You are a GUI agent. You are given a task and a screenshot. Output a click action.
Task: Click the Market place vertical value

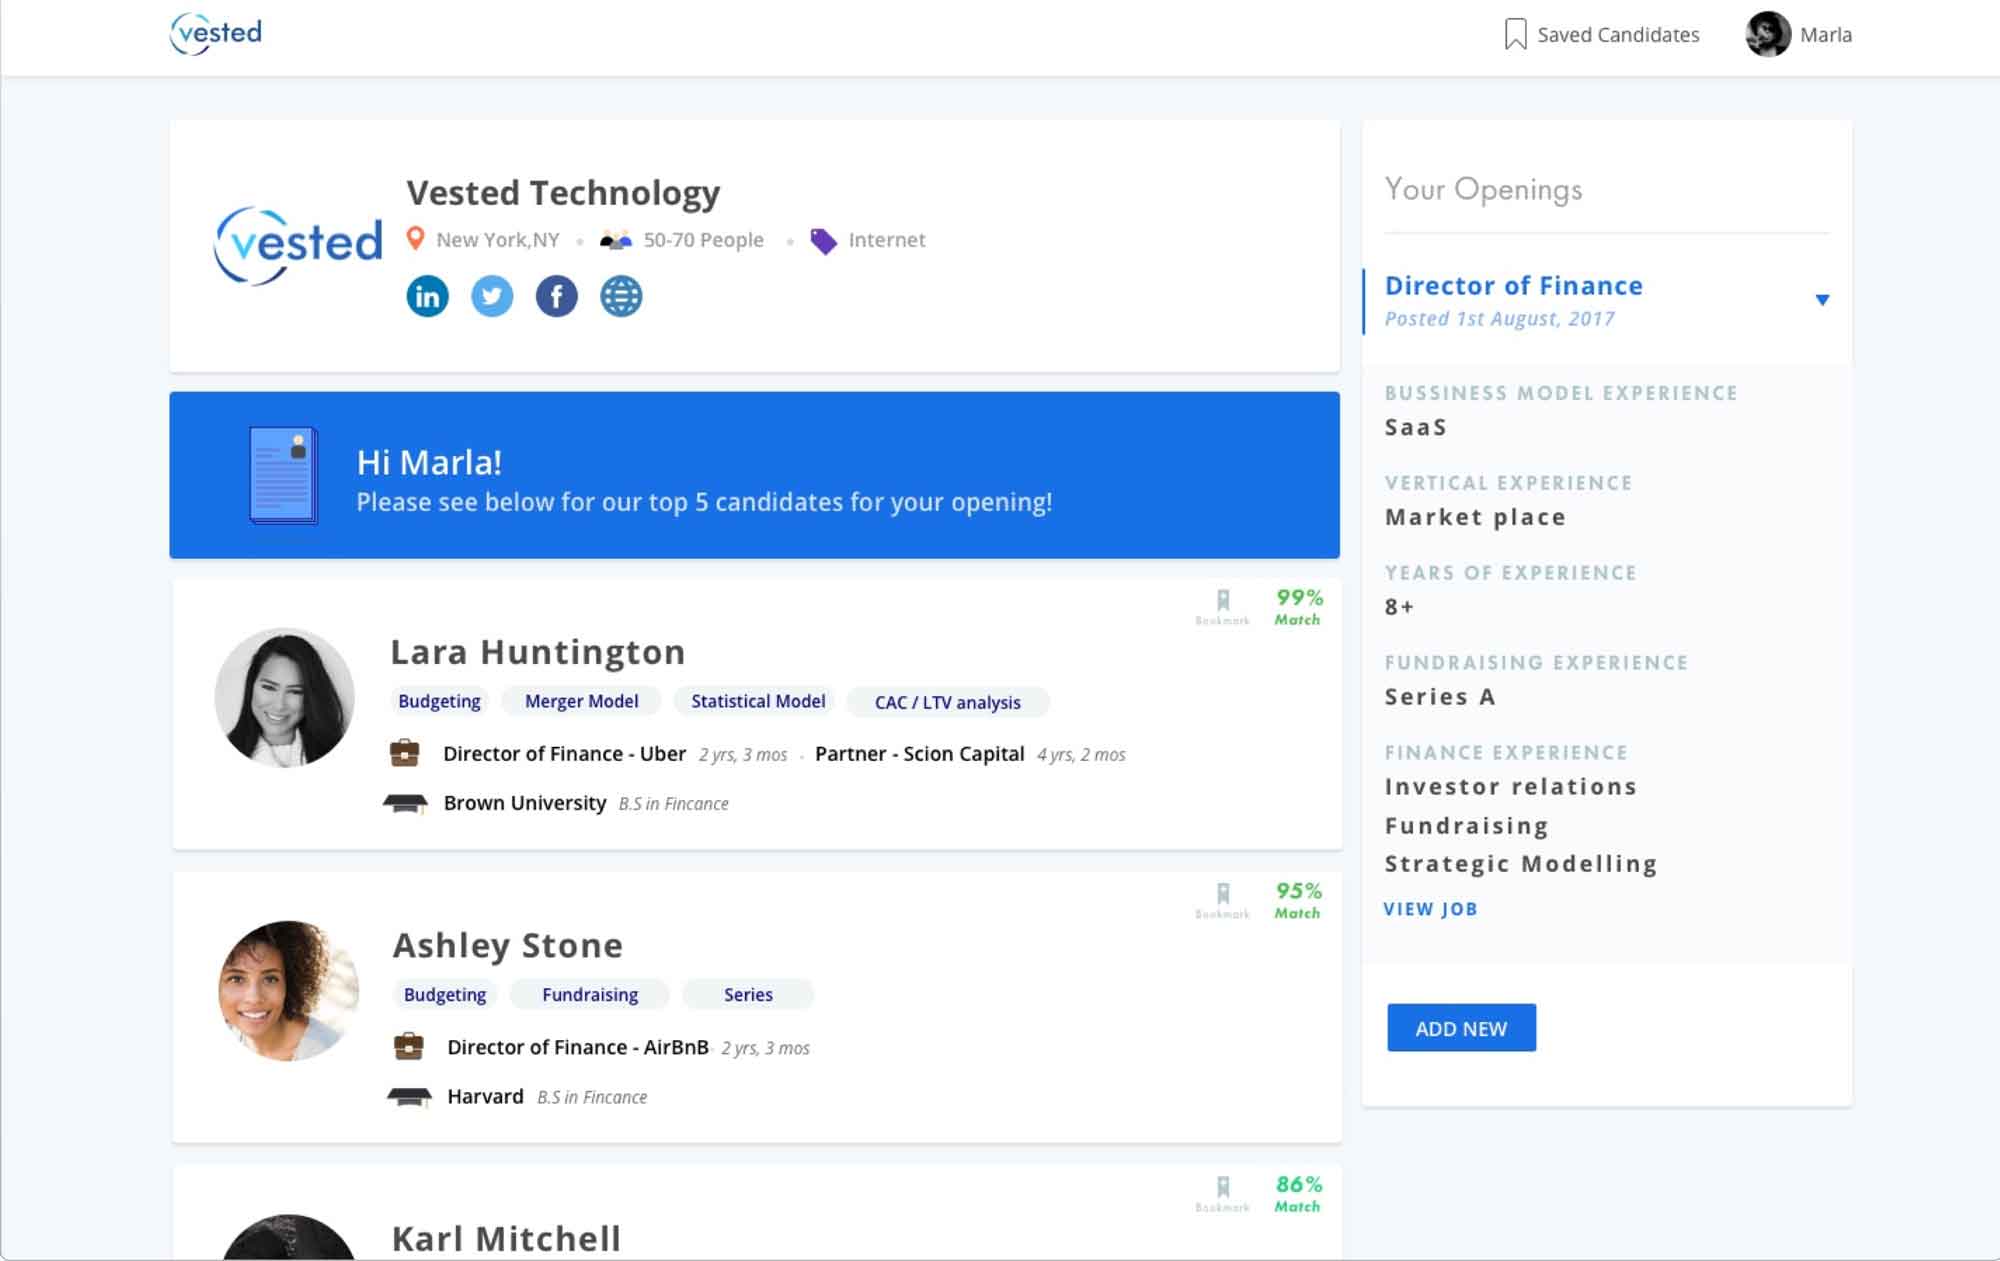coord(1475,517)
